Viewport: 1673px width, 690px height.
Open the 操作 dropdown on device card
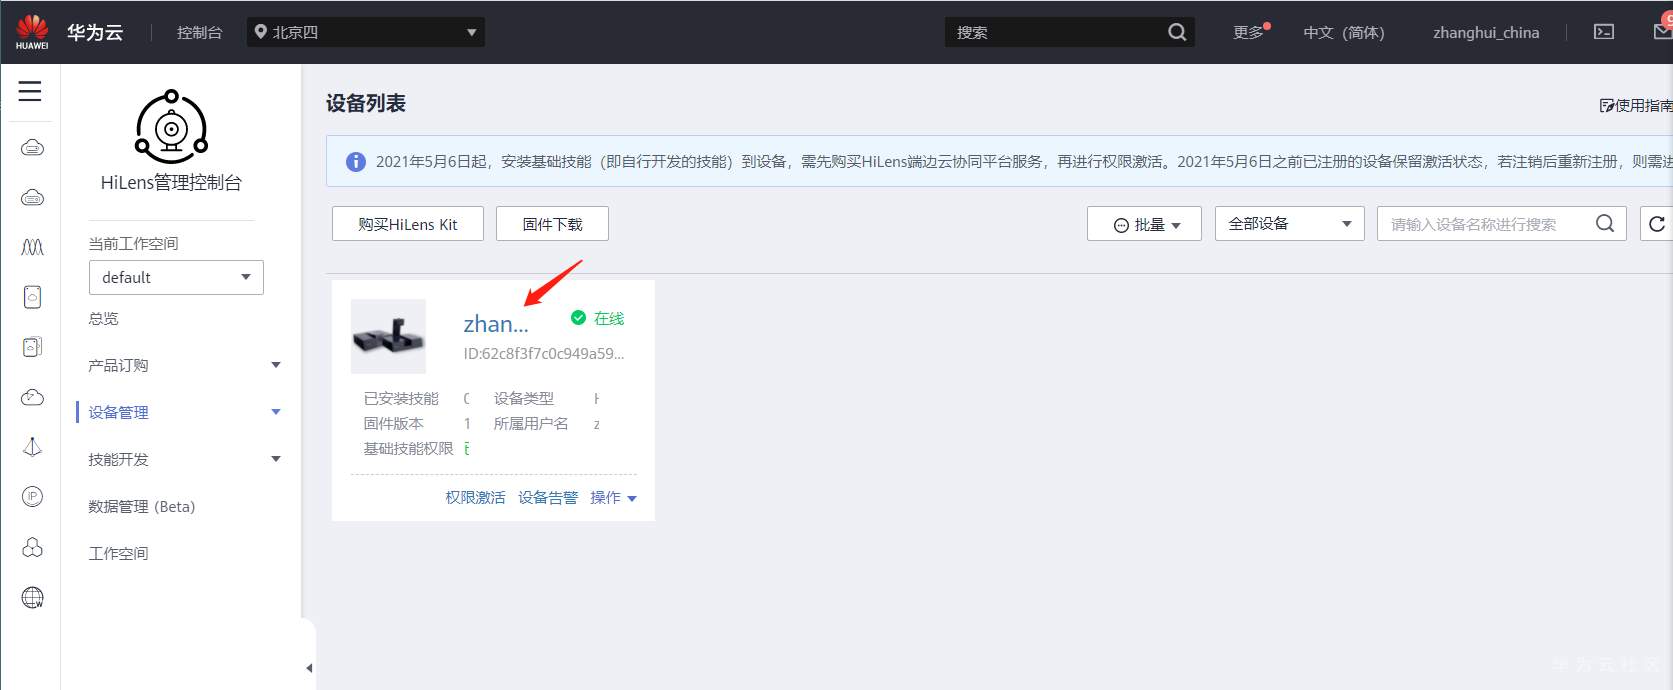[x=613, y=498]
